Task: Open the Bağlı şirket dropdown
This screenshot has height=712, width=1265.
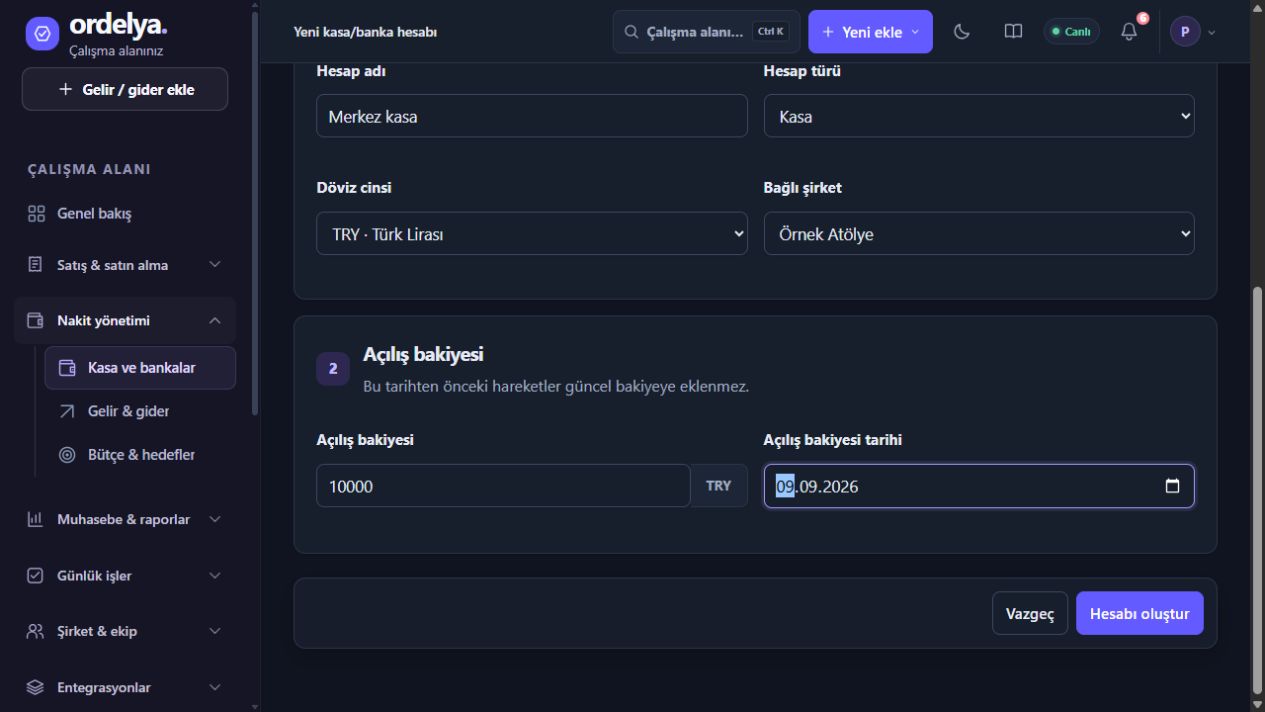Action: pos(979,233)
